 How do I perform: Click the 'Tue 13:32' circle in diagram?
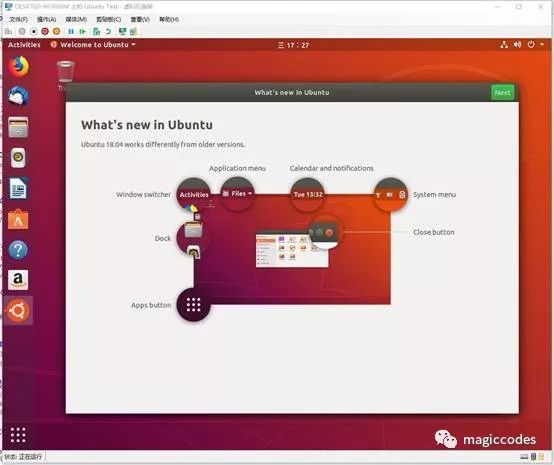[308, 194]
